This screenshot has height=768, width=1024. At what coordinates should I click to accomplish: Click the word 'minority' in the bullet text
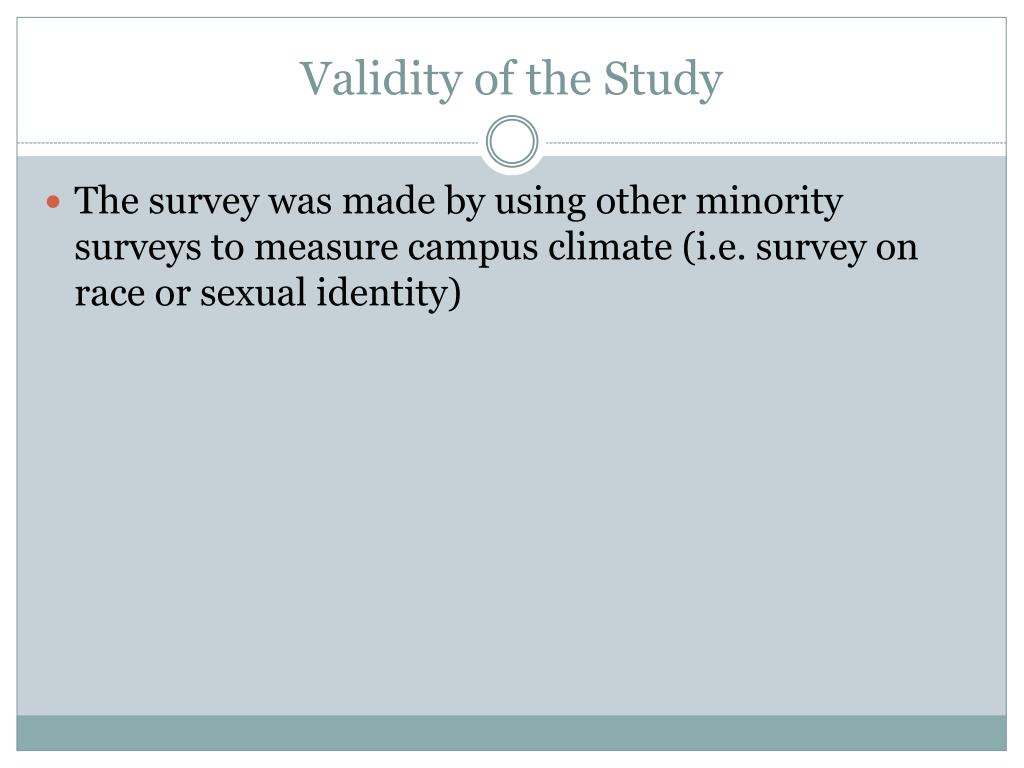[769, 201]
